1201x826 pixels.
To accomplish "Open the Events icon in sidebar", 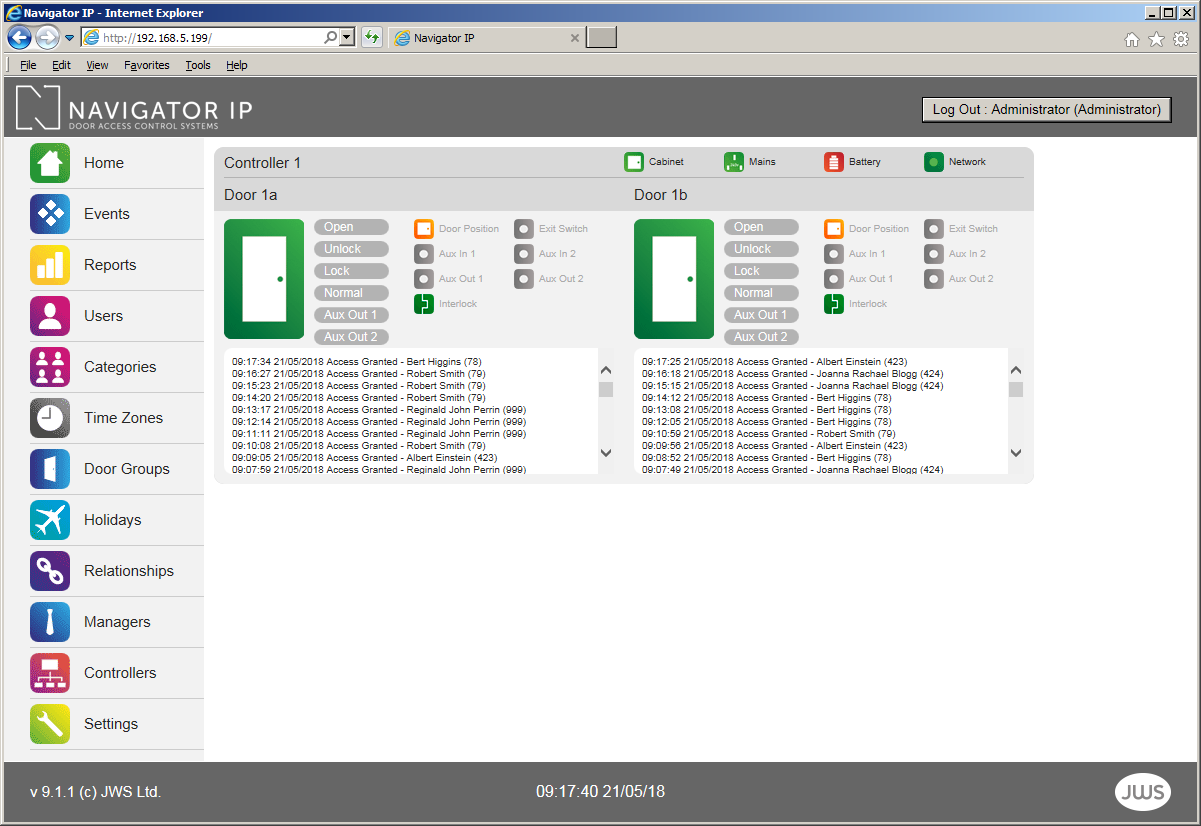I will click(50, 214).
